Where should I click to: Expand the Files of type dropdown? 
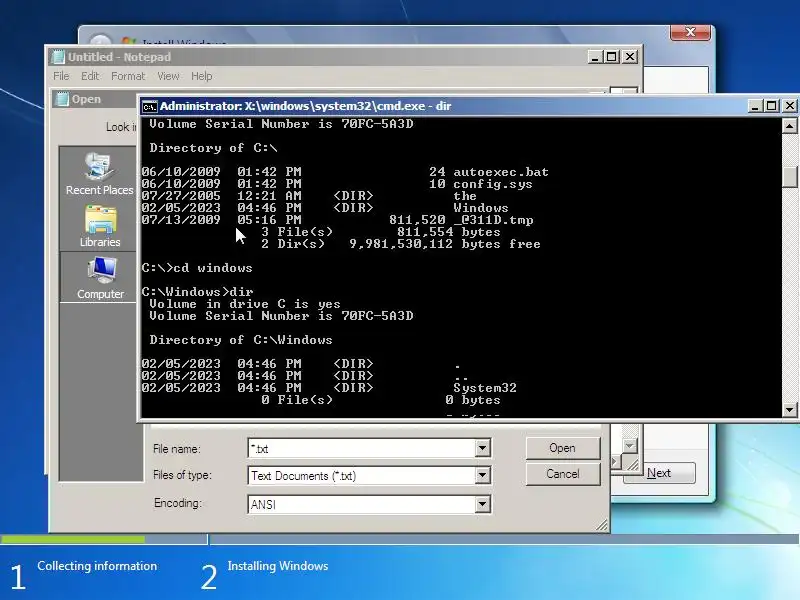[482, 476]
